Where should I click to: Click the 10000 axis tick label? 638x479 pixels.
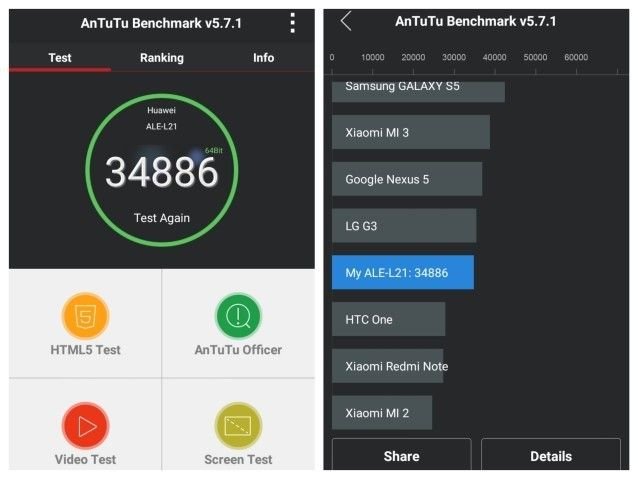373,57
